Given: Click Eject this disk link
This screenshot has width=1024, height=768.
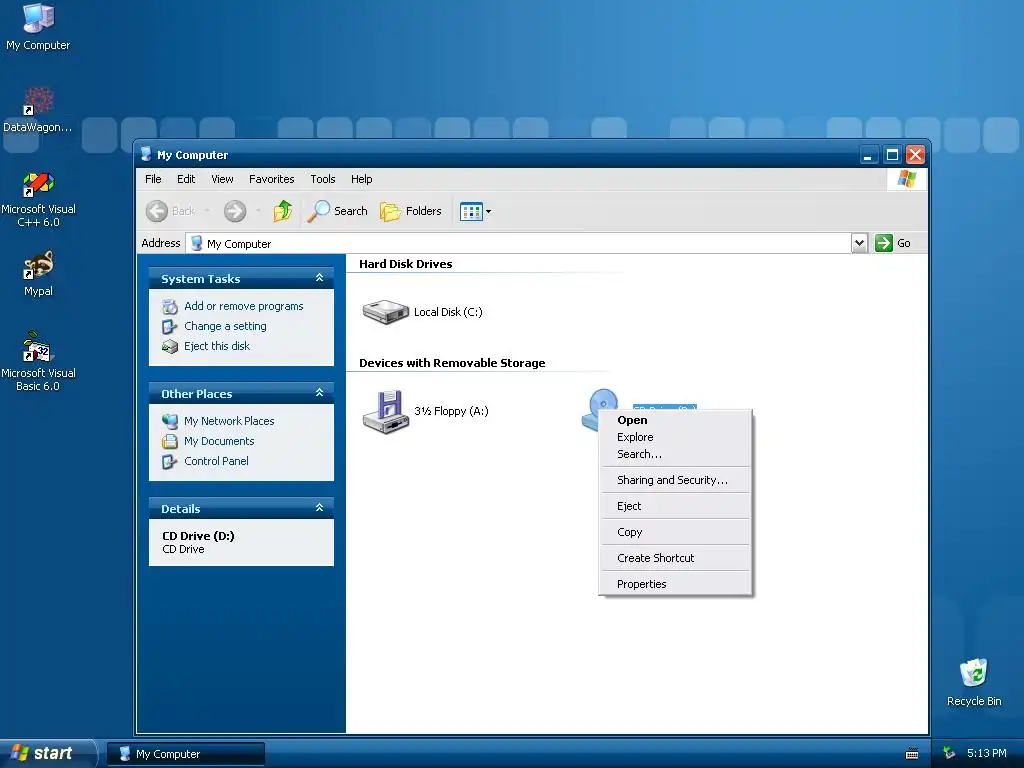Looking at the screenshot, I should (217, 346).
